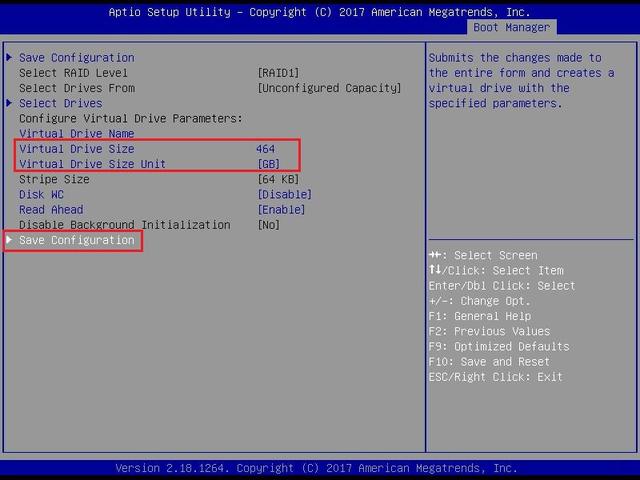640x480 pixels.
Task: Toggle Disk WC Disable setting
Action: (284, 194)
